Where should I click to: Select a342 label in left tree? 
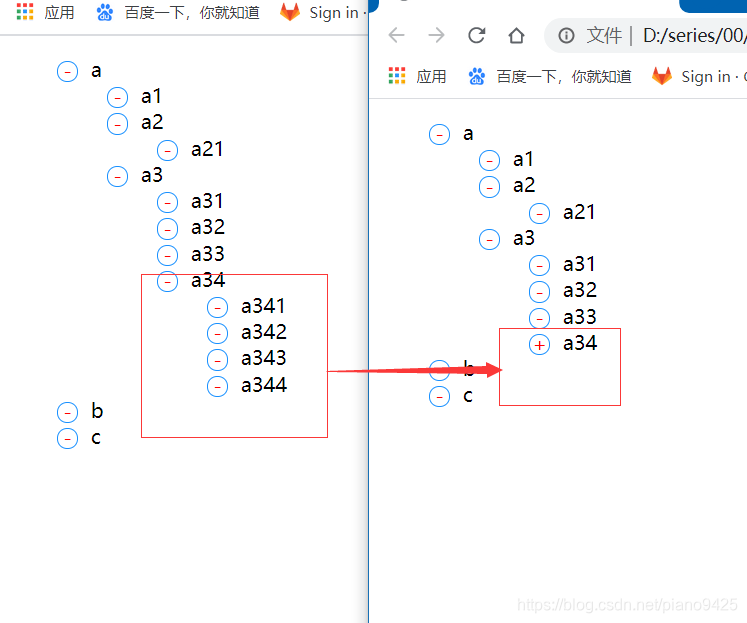263,332
